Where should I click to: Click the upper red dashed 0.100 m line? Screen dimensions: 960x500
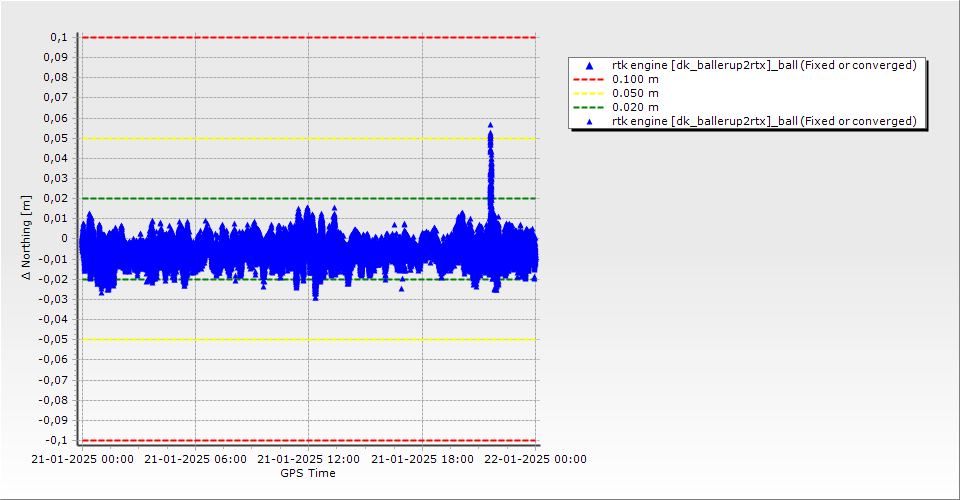(x=309, y=37)
